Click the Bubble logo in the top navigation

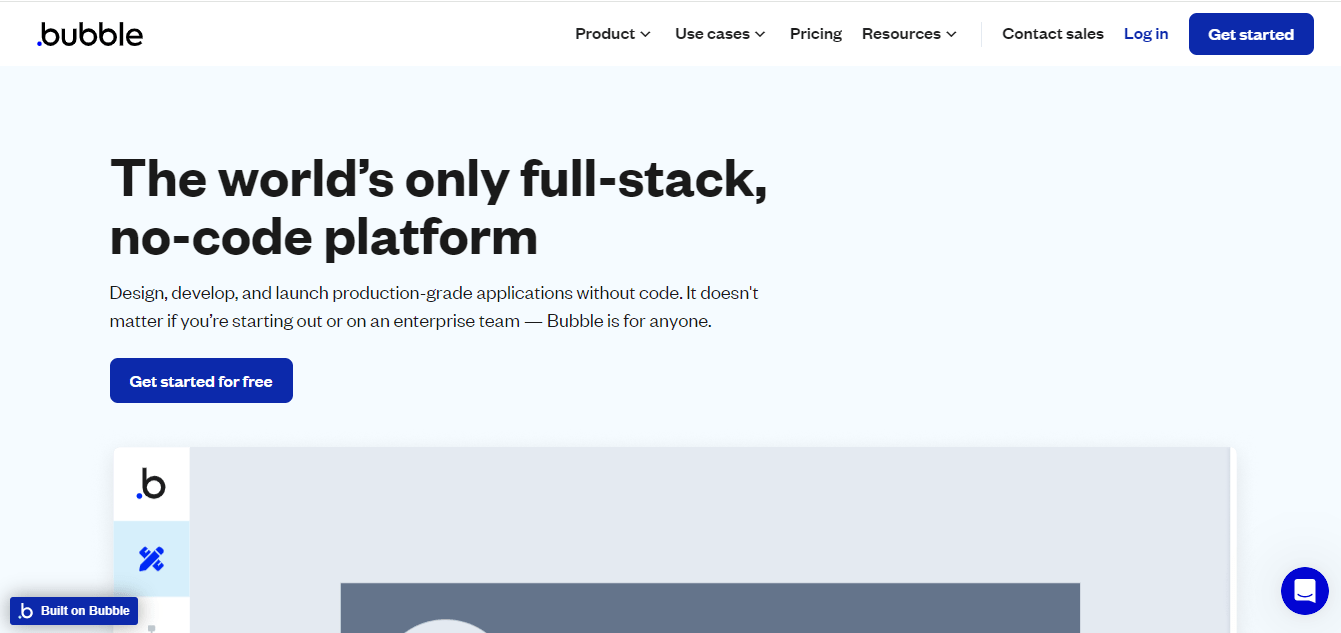[x=89, y=33]
